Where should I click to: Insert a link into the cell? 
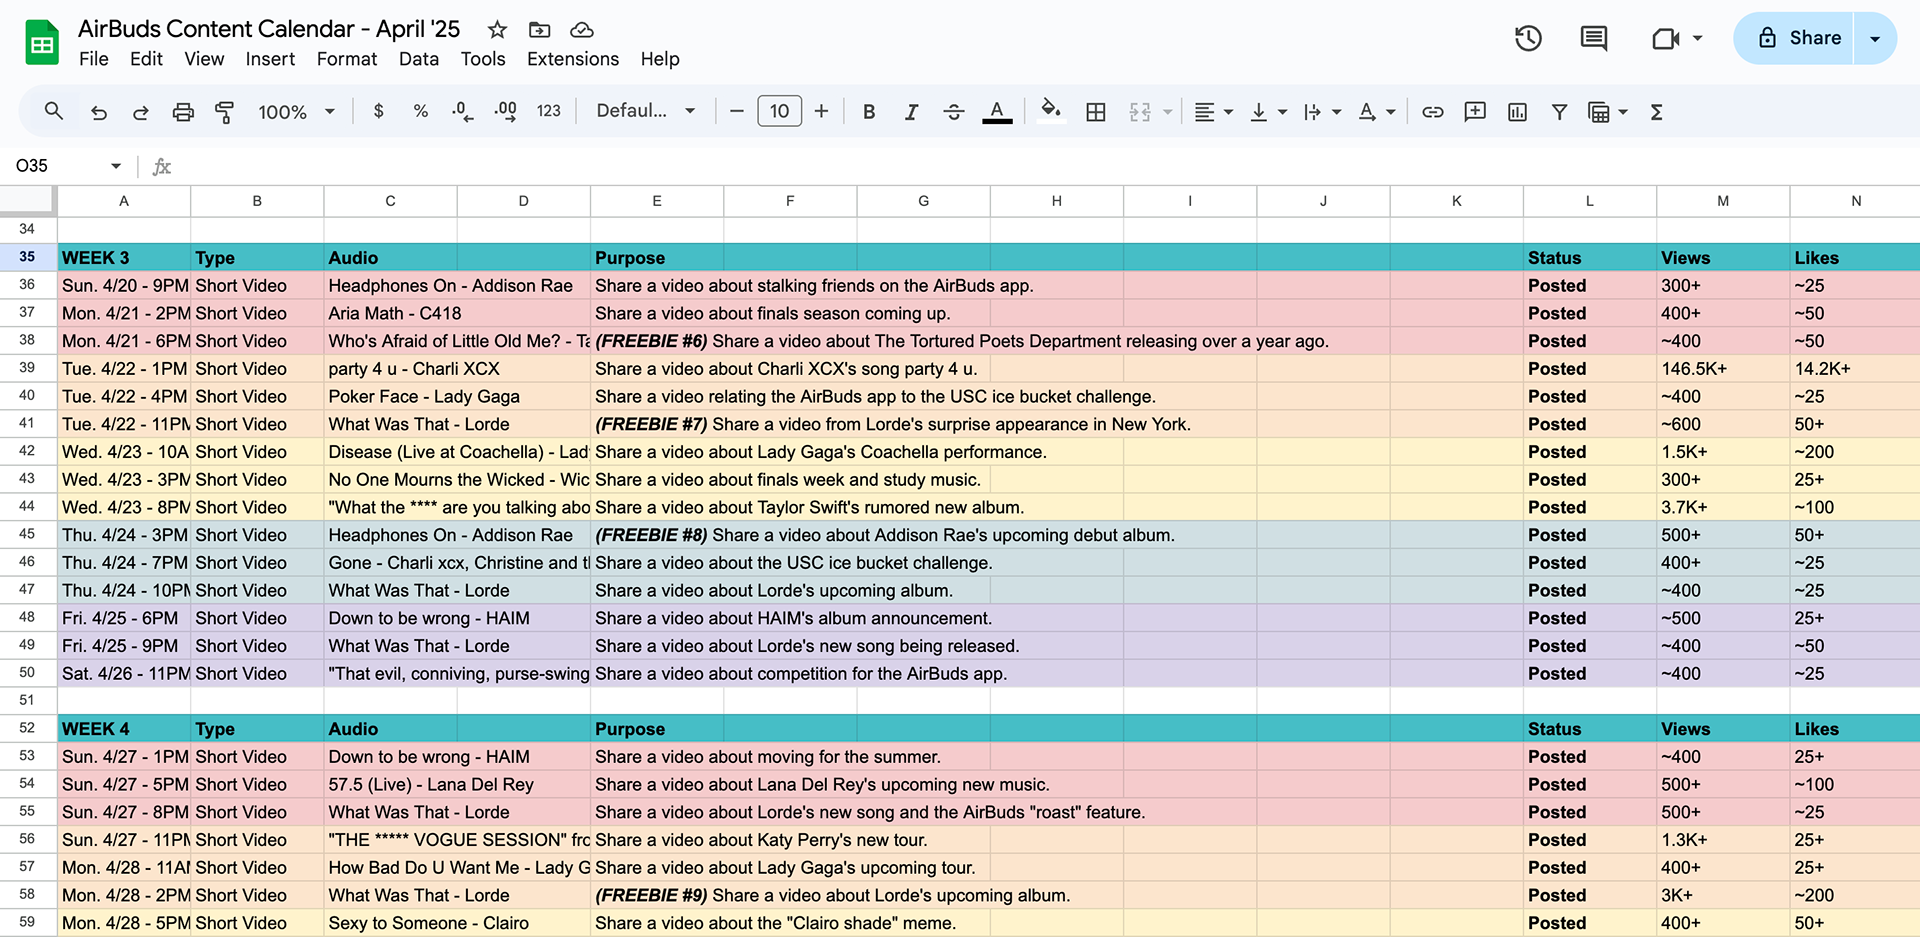[1432, 111]
